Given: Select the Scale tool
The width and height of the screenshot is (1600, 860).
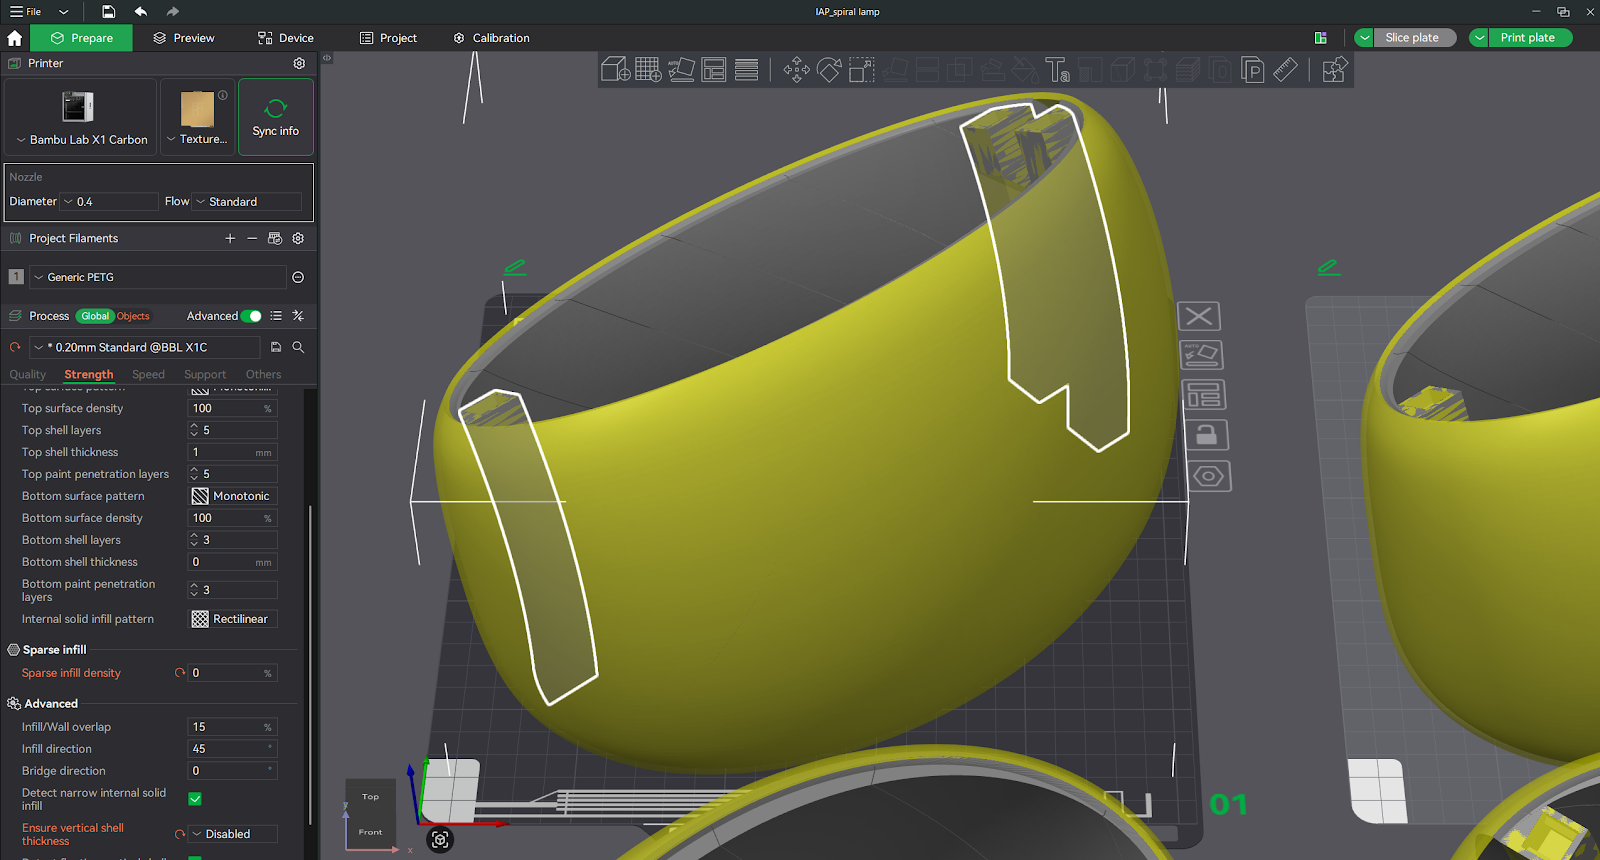Looking at the screenshot, I should (861, 70).
